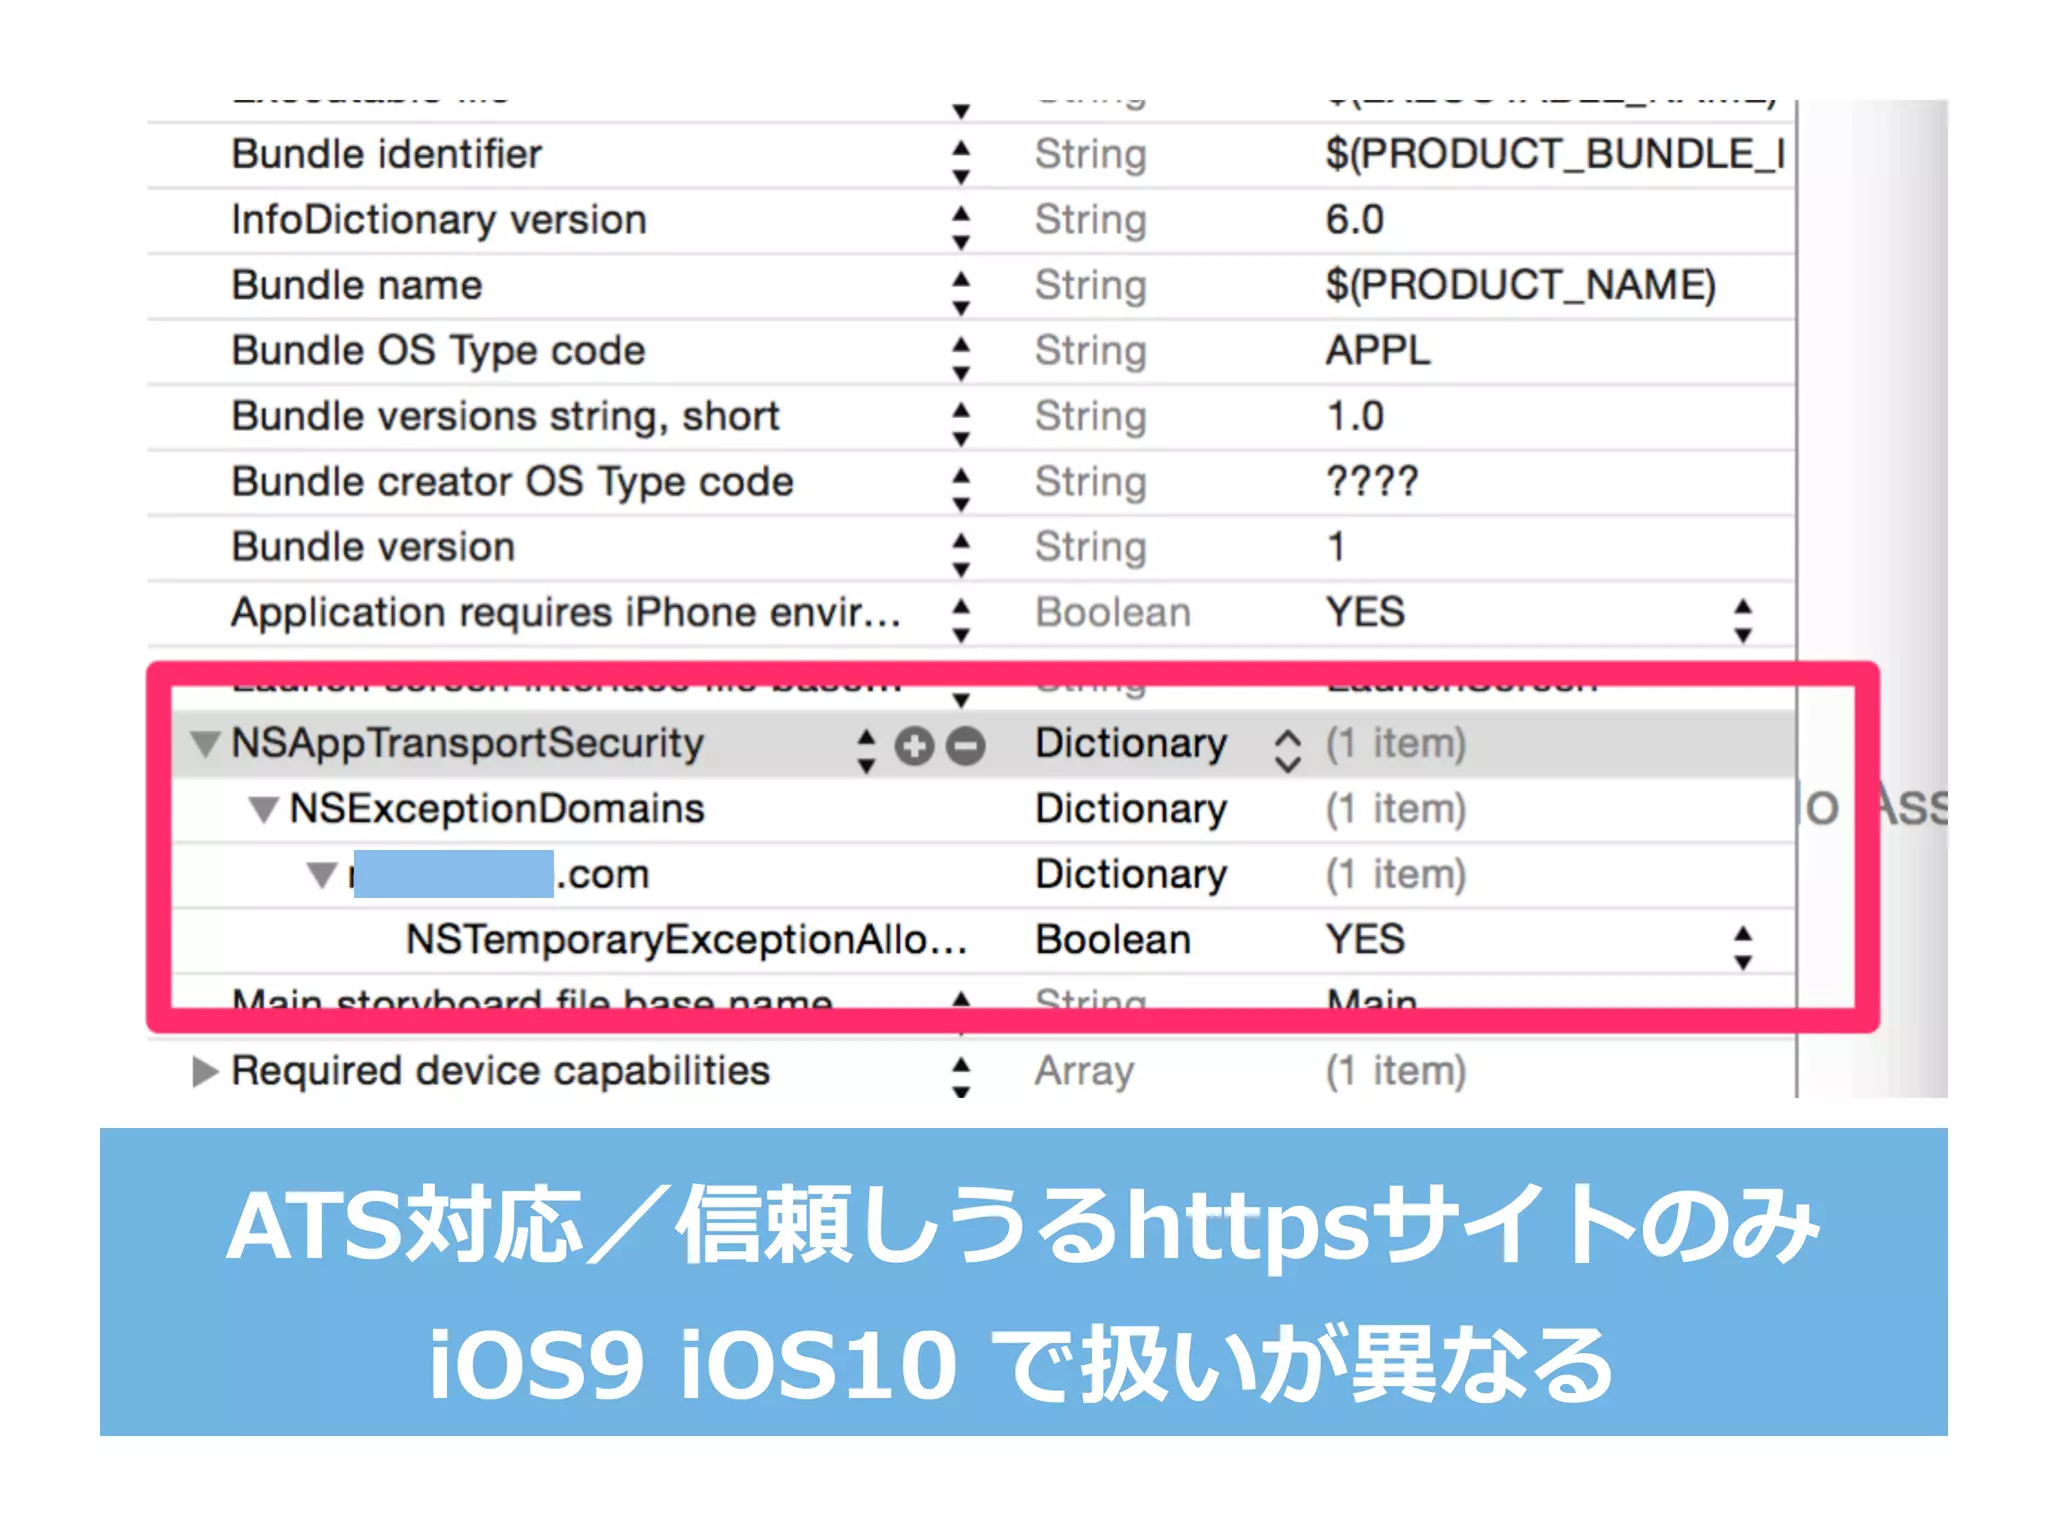
Task: Click Dictionary type of the .com domain row
Action: pyautogui.click(x=1131, y=875)
